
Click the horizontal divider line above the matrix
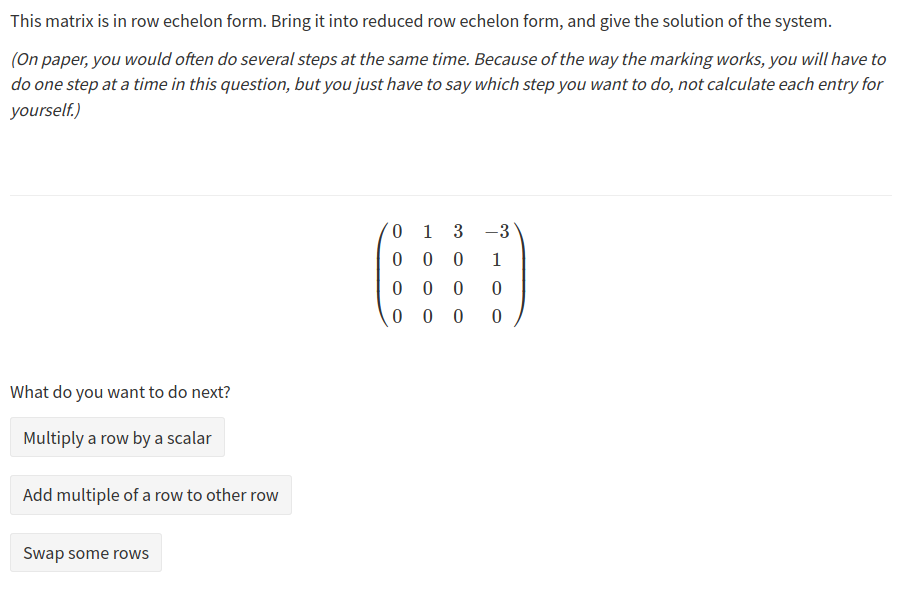pos(450,195)
